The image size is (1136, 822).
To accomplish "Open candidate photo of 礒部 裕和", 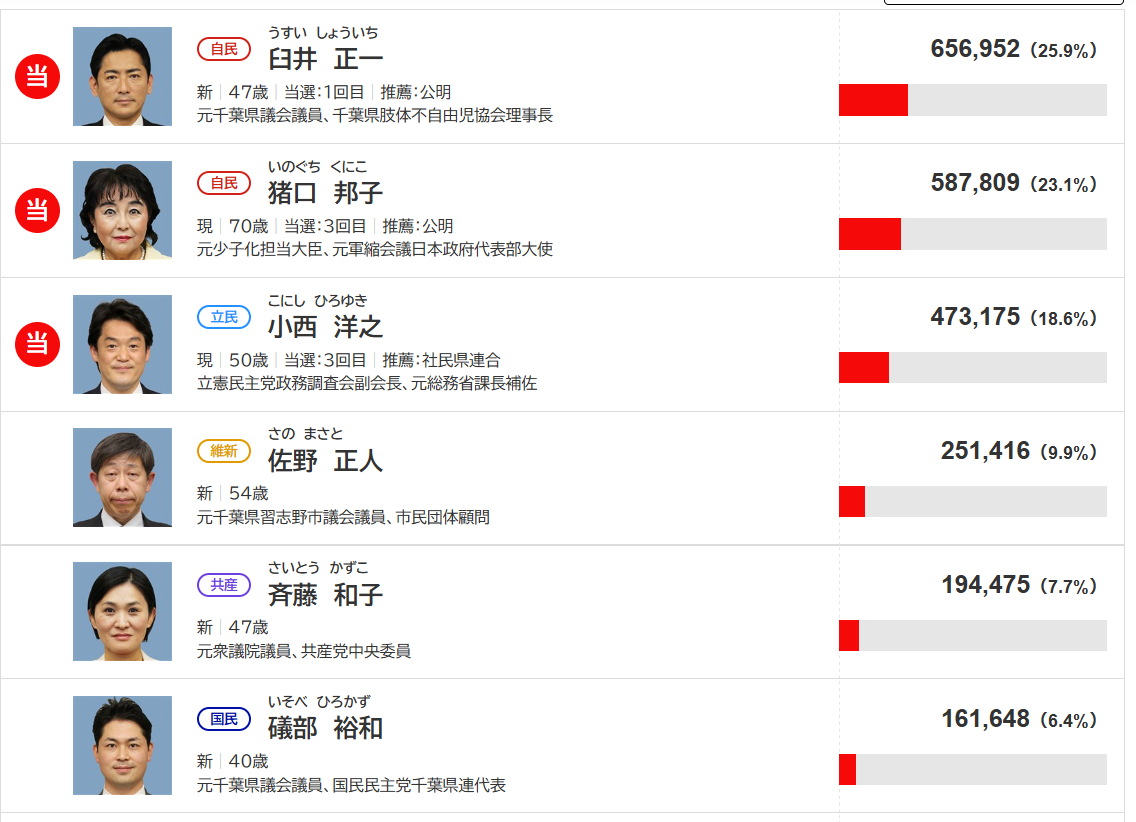I will pos(122,746).
